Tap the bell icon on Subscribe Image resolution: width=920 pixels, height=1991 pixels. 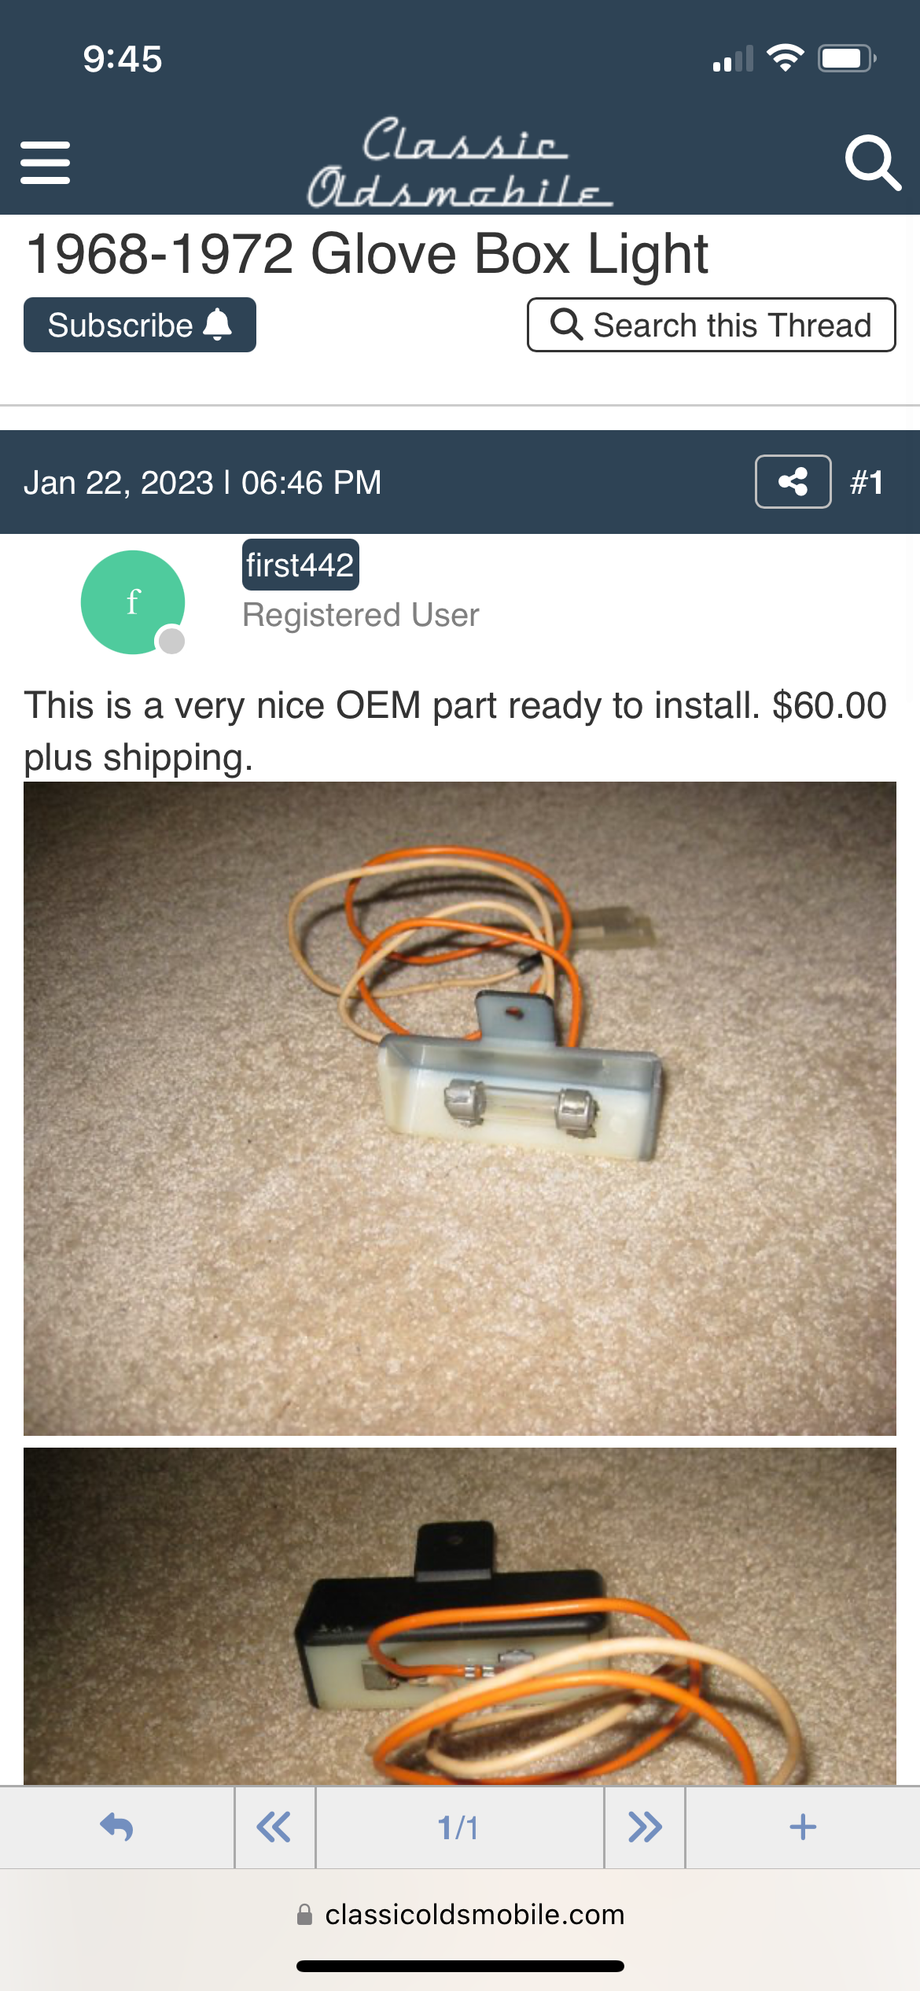[x=218, y=324]
